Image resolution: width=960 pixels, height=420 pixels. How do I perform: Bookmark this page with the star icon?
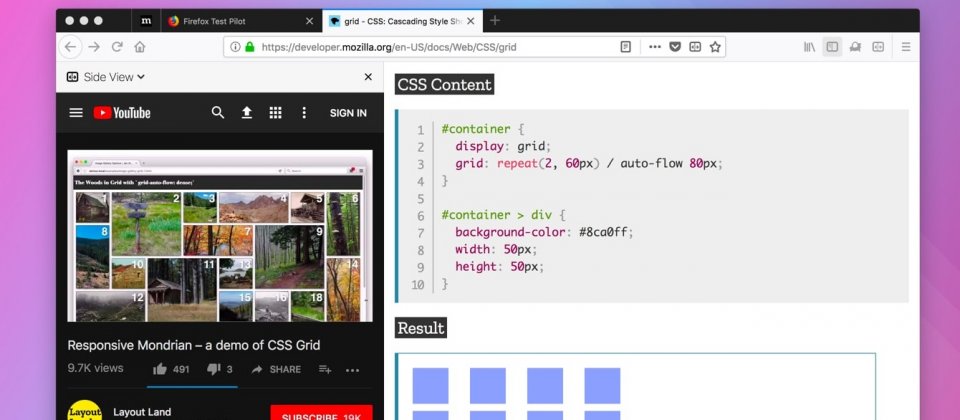coord(715,47)
